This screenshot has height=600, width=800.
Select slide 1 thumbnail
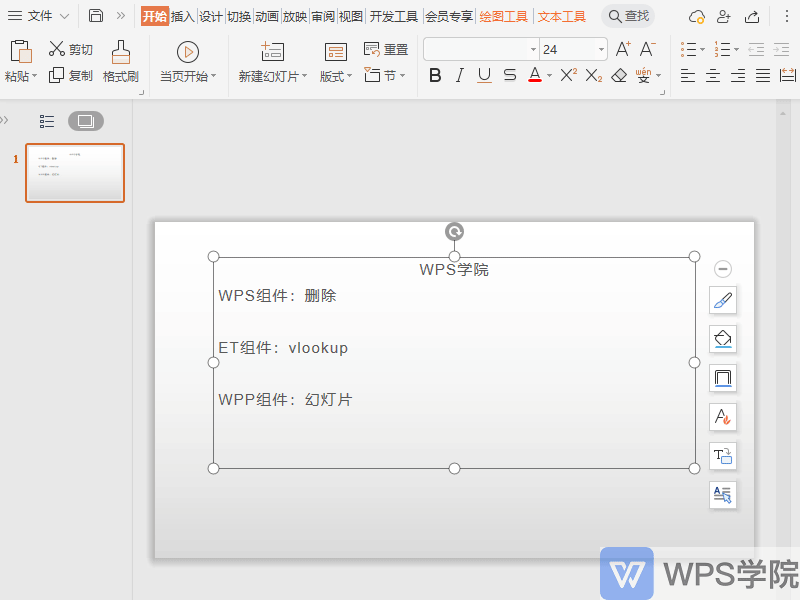coord(75,173)
